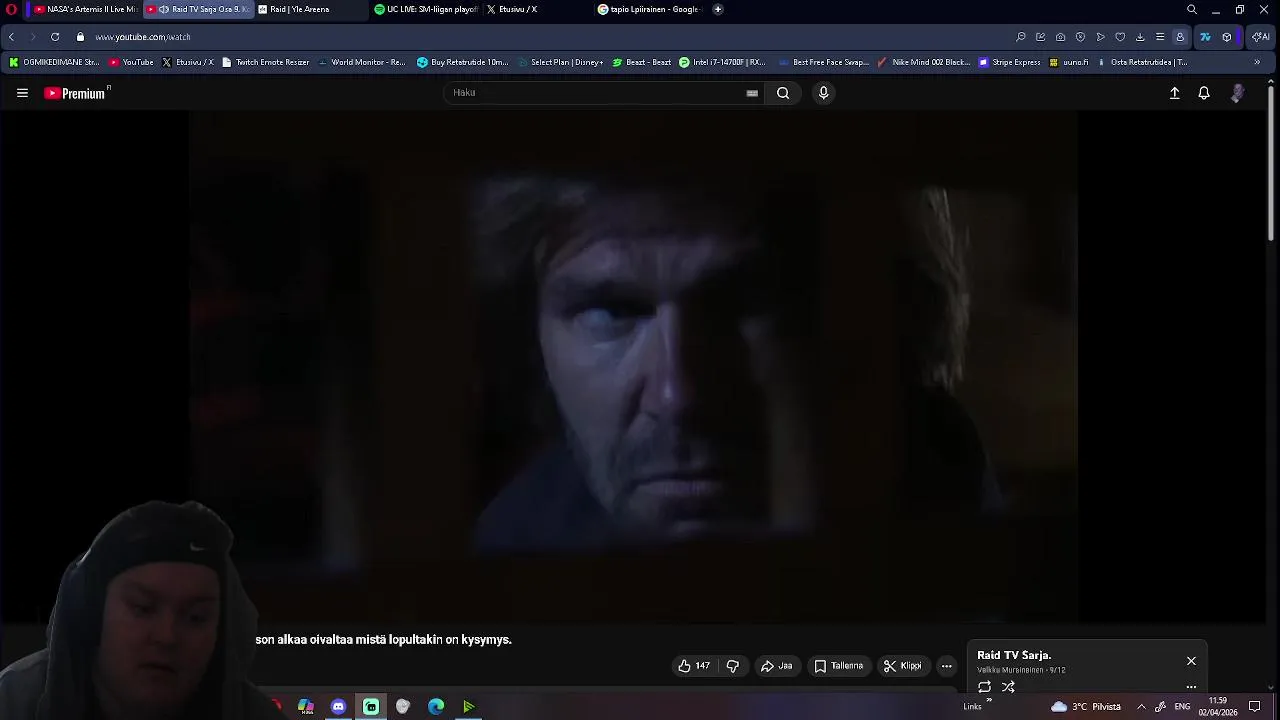Open Best Free Face Swap bookmark
Image resolution: width=1280 pixels, height=720 pixels.
tap(823, 62)
